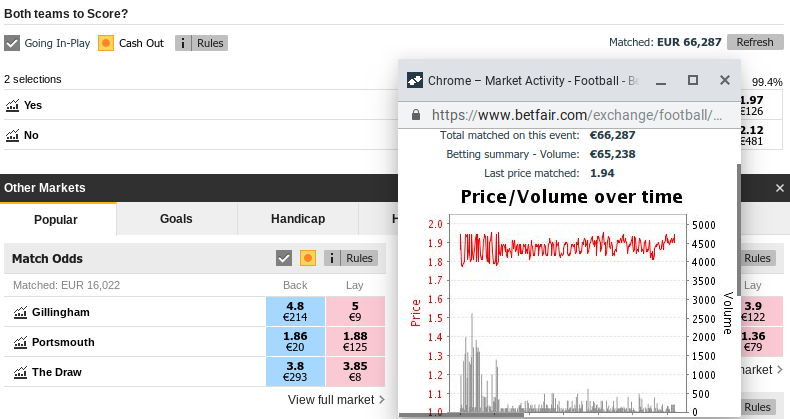
Task: Click The Draw selection name
Action: (x=57, y=372)
